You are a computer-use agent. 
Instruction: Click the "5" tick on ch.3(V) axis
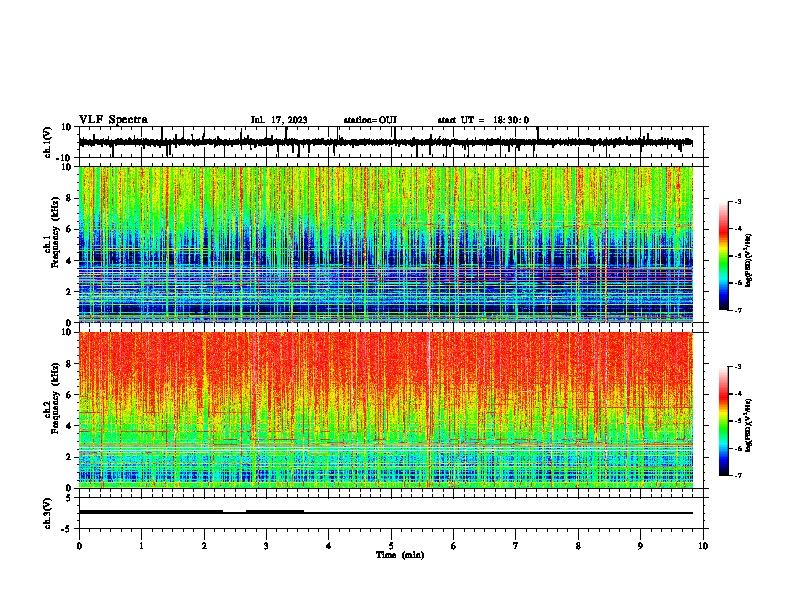point(69,498)
